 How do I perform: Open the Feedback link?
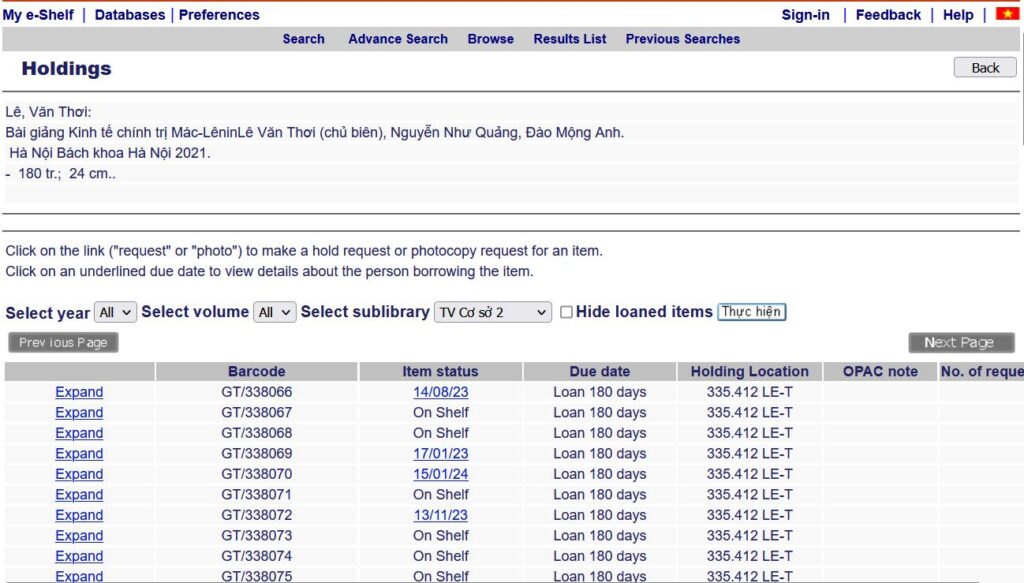tap(888, 15)
